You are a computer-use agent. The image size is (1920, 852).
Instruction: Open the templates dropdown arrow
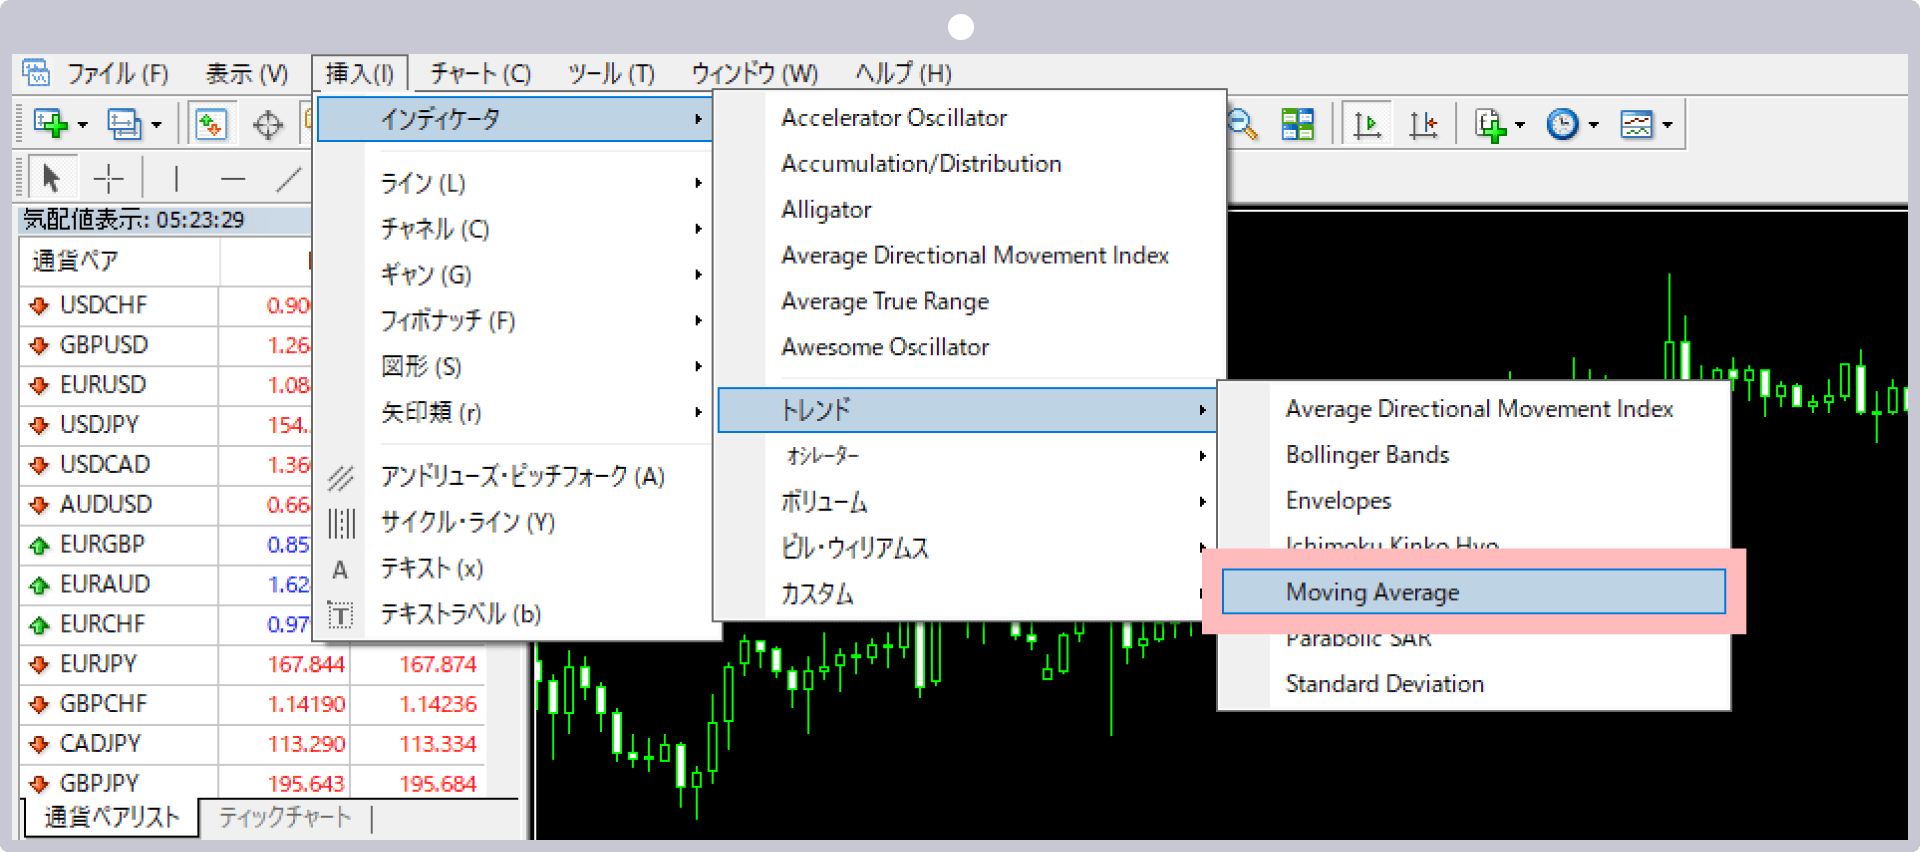click(x=1667, y=125)
